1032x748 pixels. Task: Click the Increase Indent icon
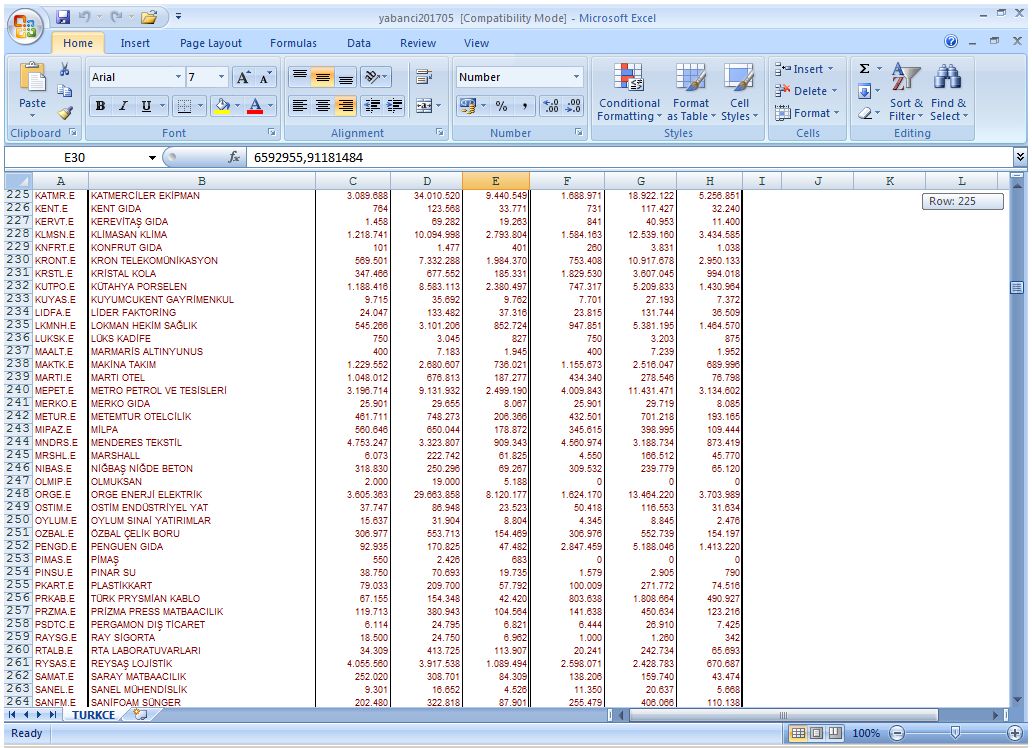pyautogui.click(x=395, y=105)
